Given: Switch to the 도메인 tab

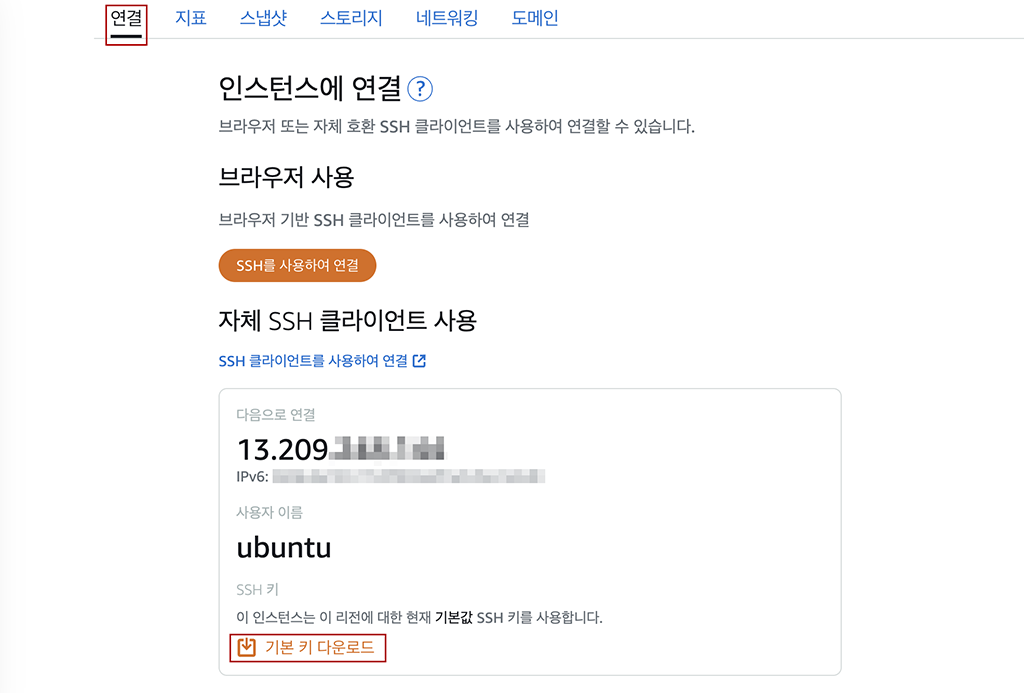Looking at the screenshot, I should click(535, 18).
